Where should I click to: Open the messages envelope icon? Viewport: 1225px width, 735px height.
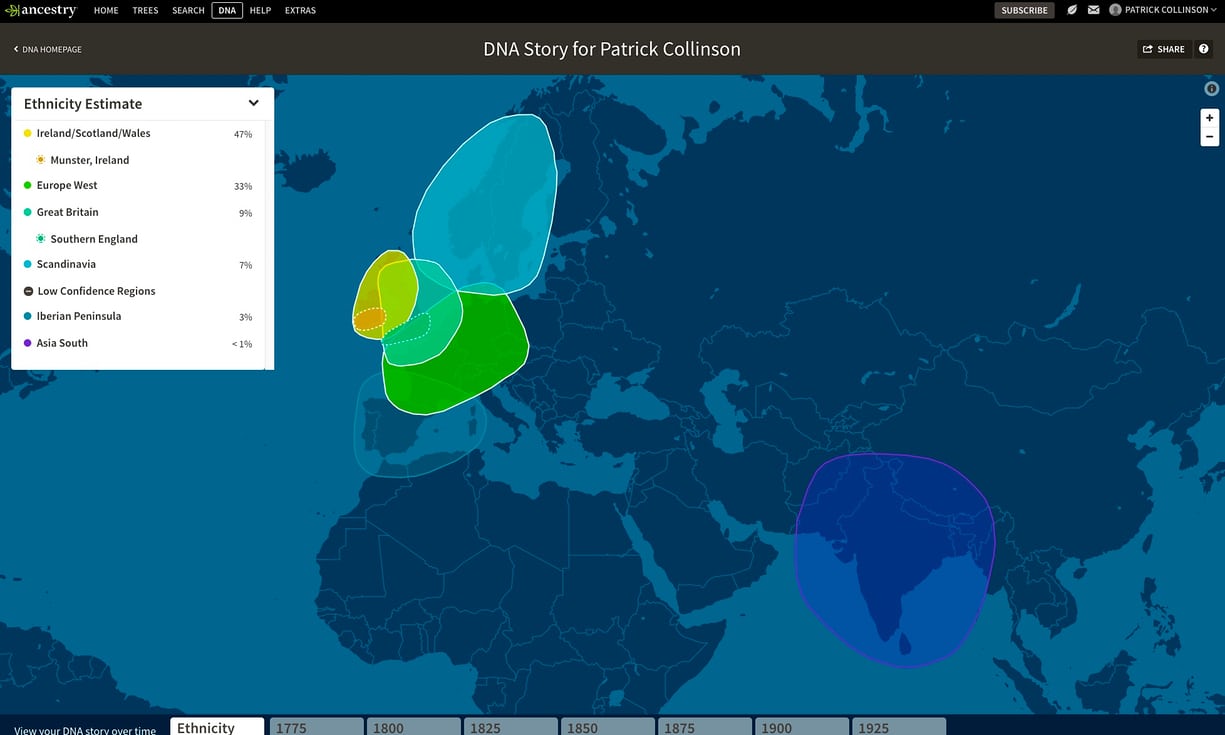[1093, 10]
